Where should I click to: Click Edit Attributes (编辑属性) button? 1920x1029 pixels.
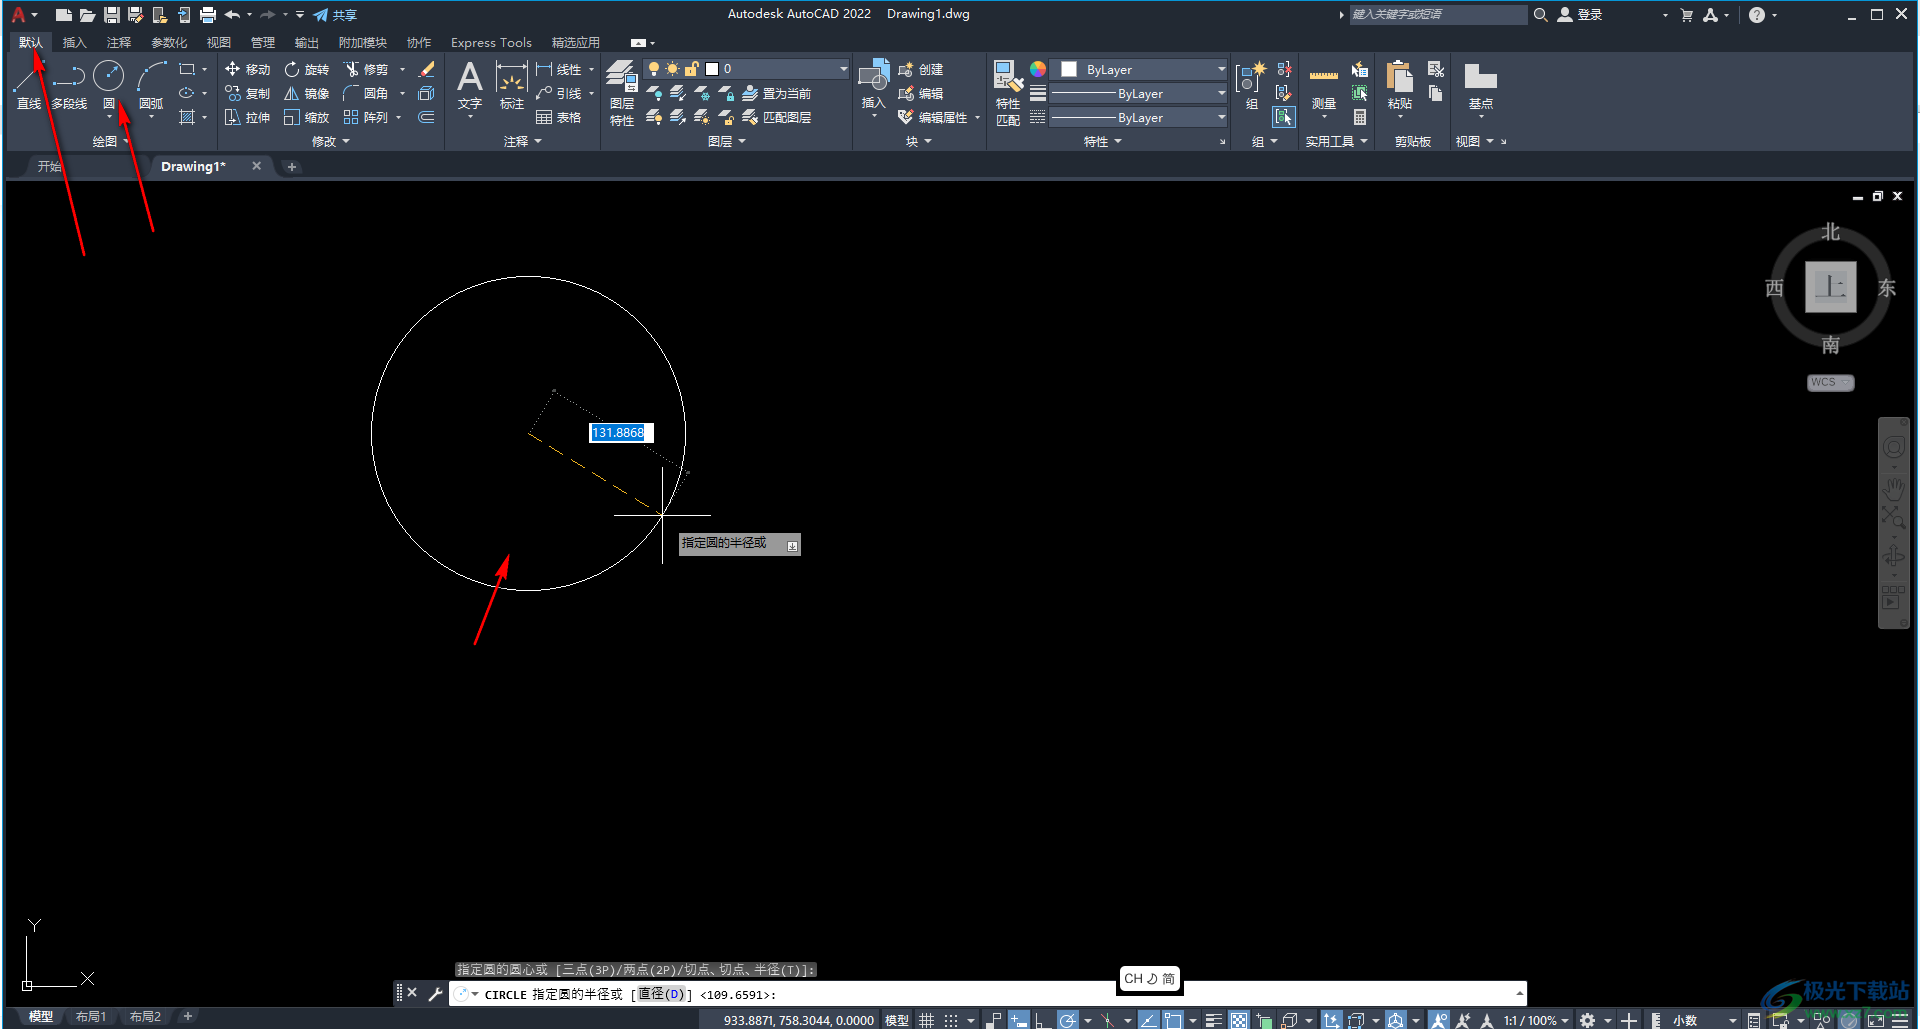(933, 117)
